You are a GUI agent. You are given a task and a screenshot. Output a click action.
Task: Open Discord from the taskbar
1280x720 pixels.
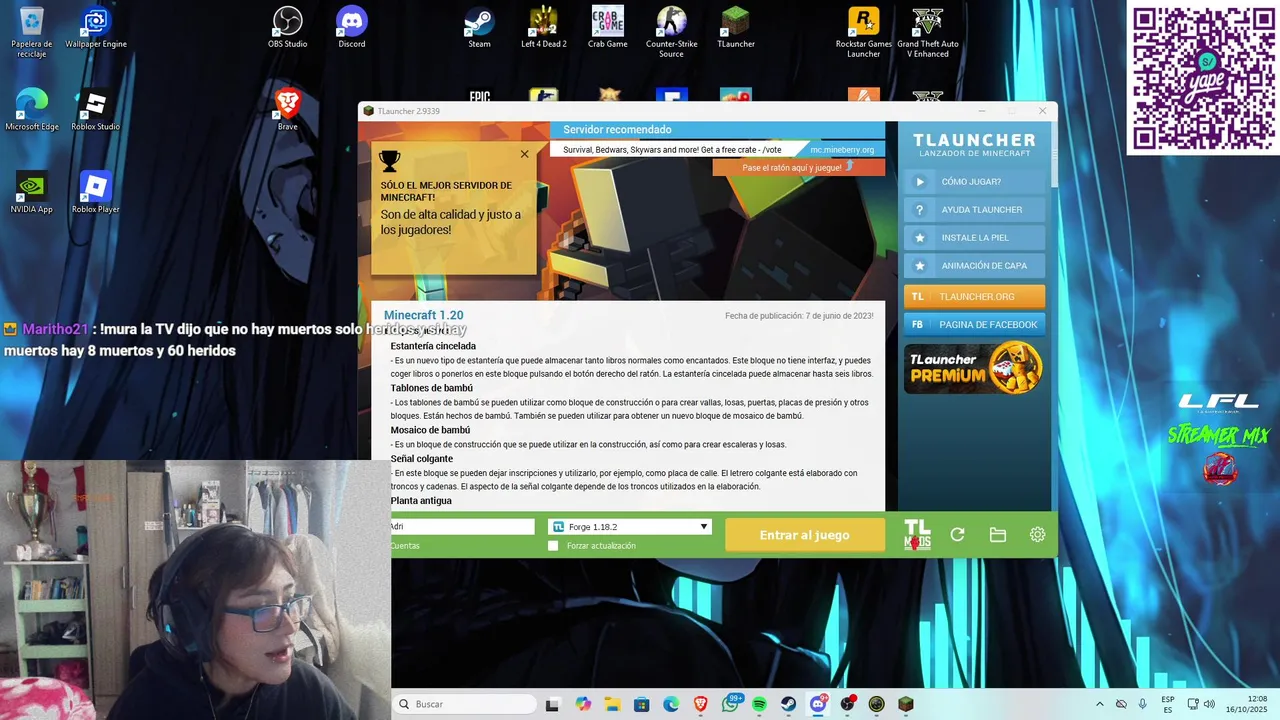[818, 704]
